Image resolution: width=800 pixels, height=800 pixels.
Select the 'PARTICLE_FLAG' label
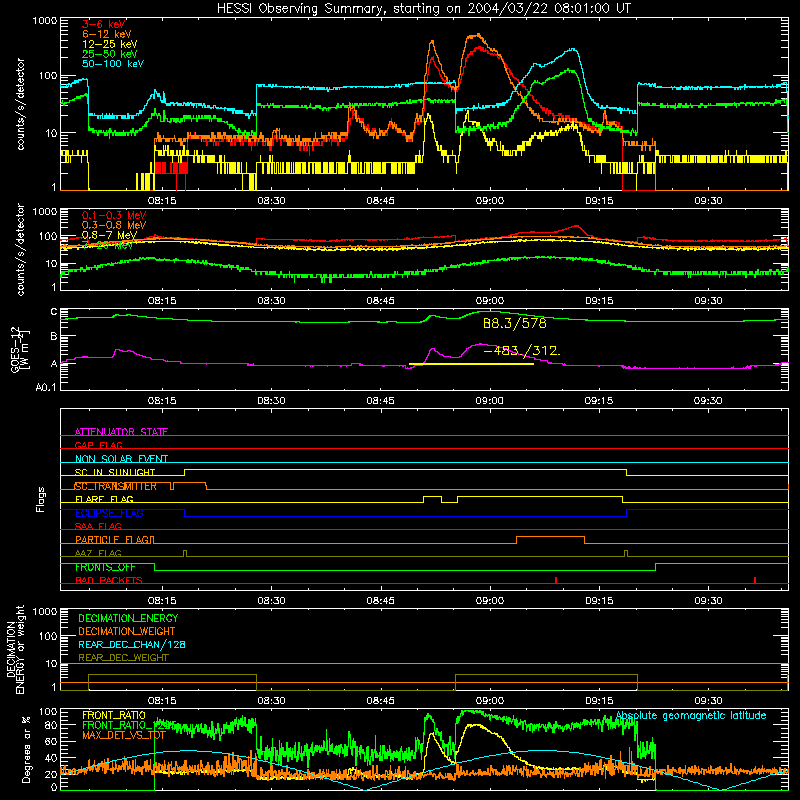click(112, 539)
